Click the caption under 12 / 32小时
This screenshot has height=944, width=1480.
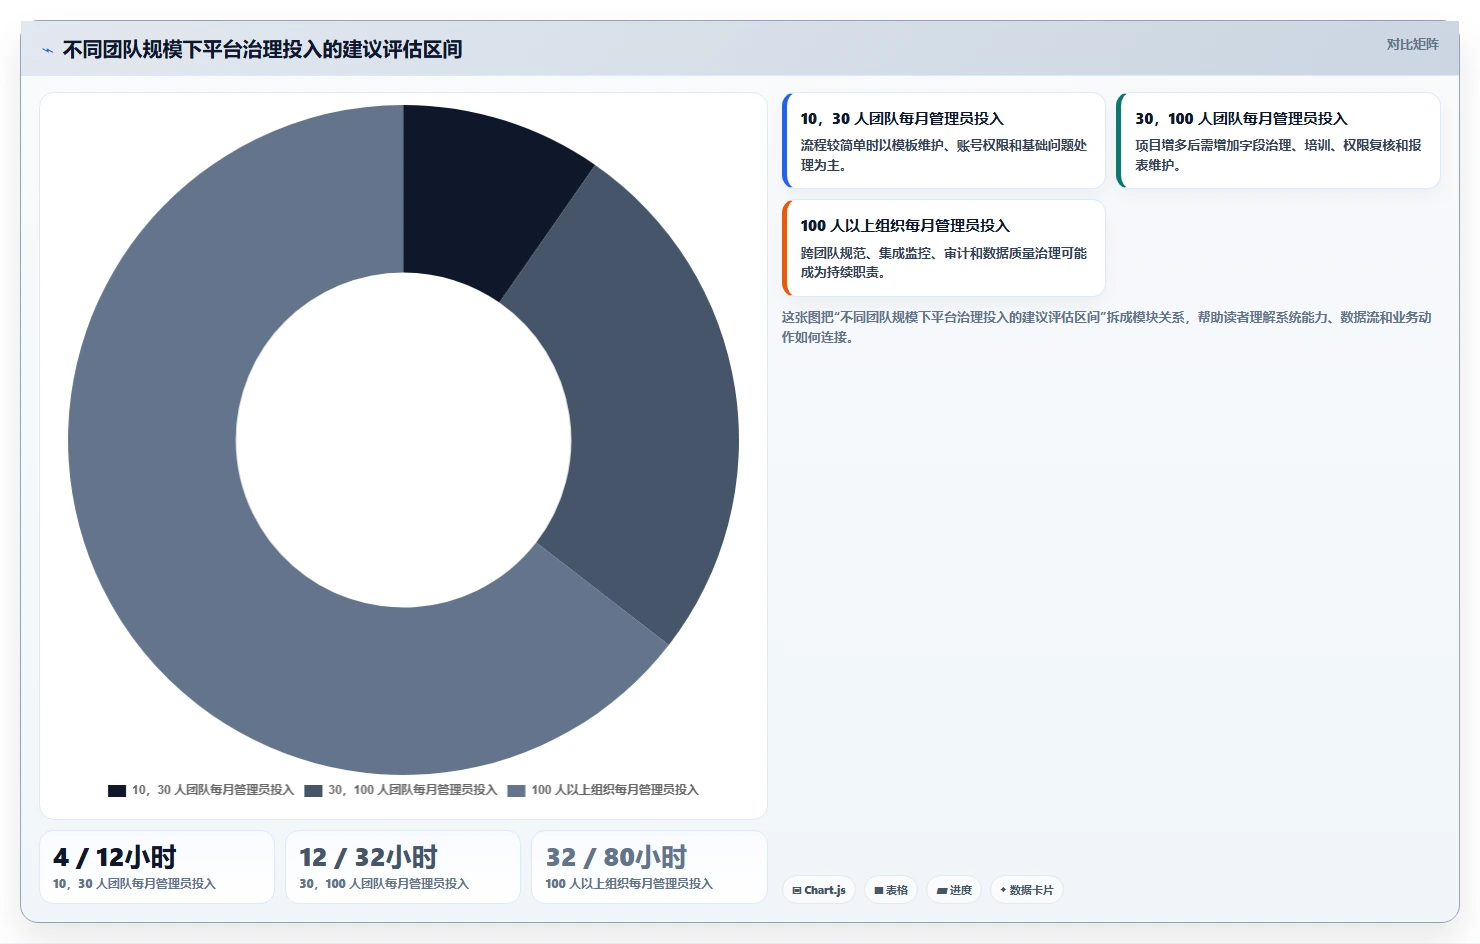[x=384, y=884]
